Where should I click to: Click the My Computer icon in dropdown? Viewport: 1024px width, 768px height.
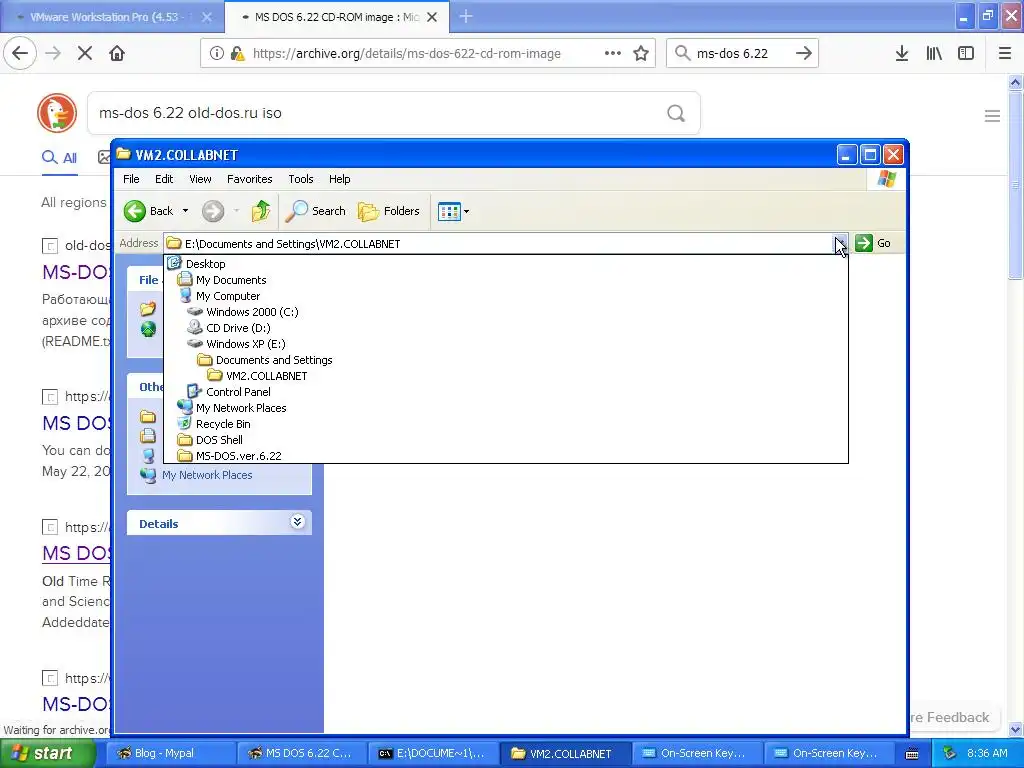coord(185,295)
